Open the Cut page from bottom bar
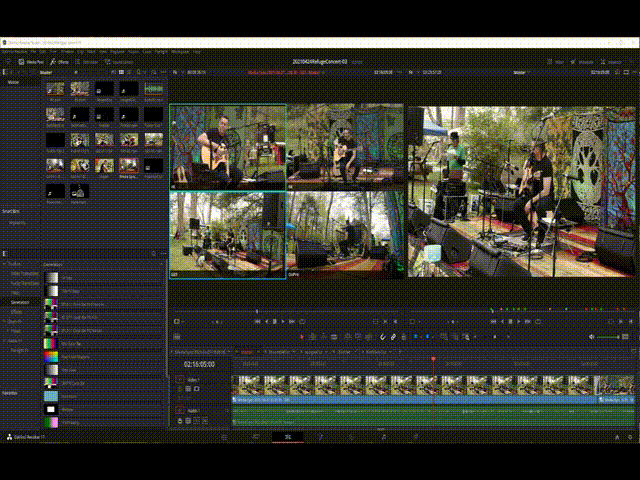This screenshot has width=640, height=480. pos(255,438)
